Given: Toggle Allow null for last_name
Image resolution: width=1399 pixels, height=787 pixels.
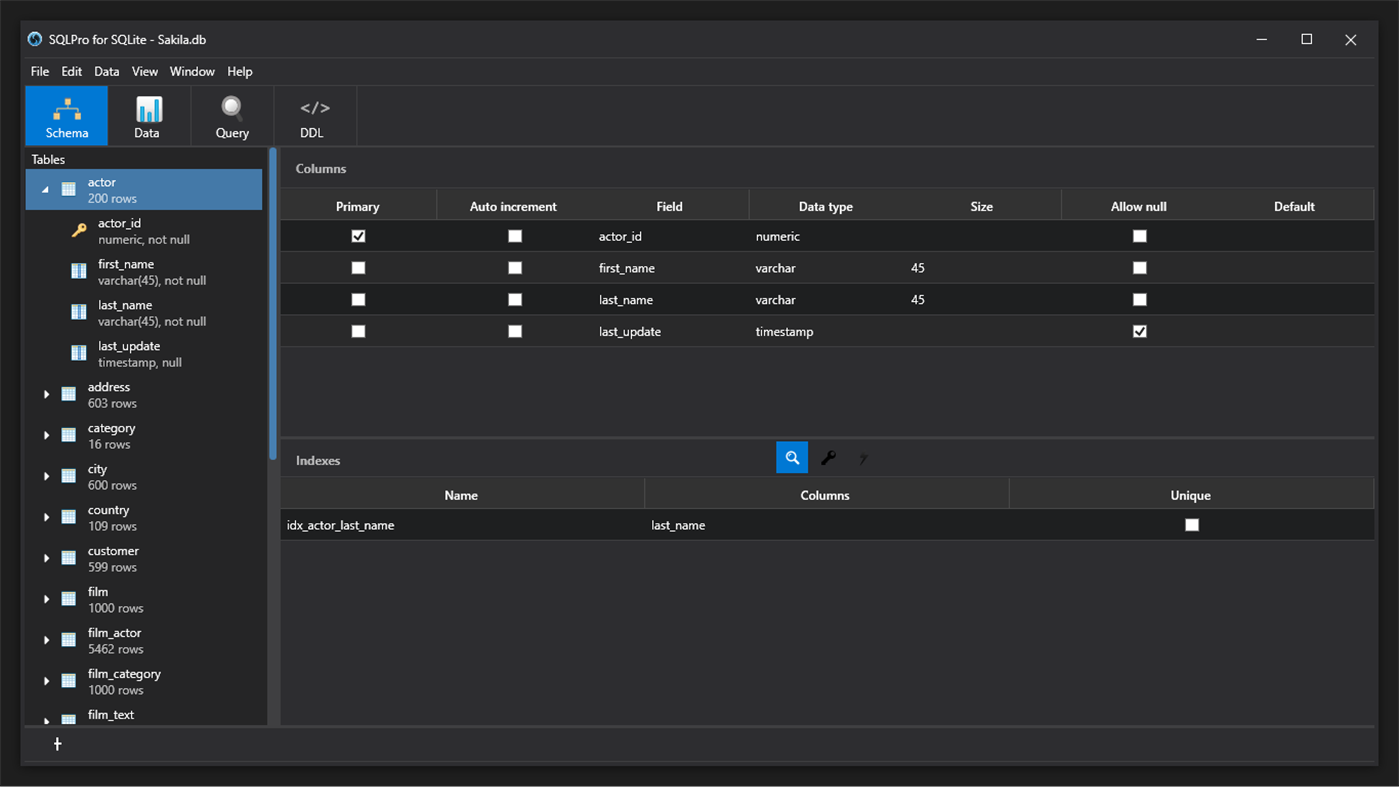Looking at the screenshot, I should [1140, 300].
